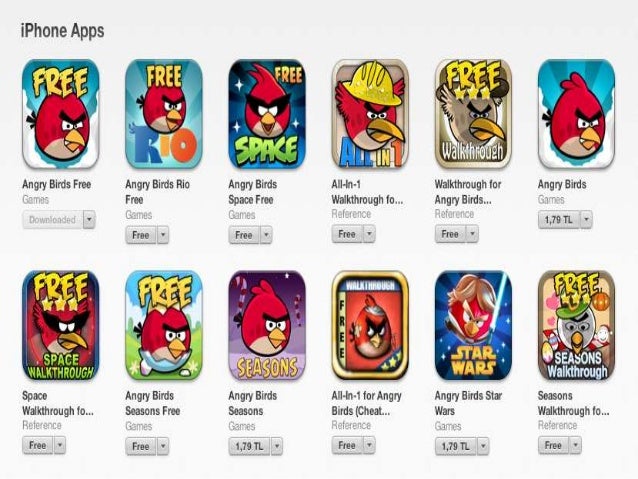
Task: Open the All-In-1 for Angry Birds Cheat icon
Action: point(370,325)
